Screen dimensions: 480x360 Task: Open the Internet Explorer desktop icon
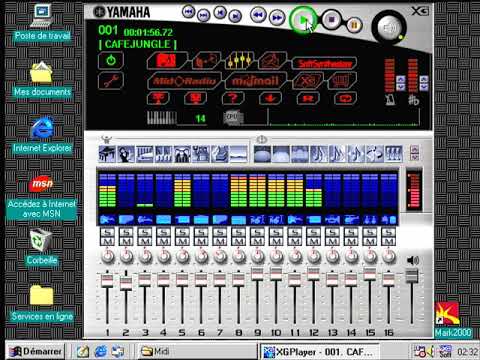click(42, 135)
